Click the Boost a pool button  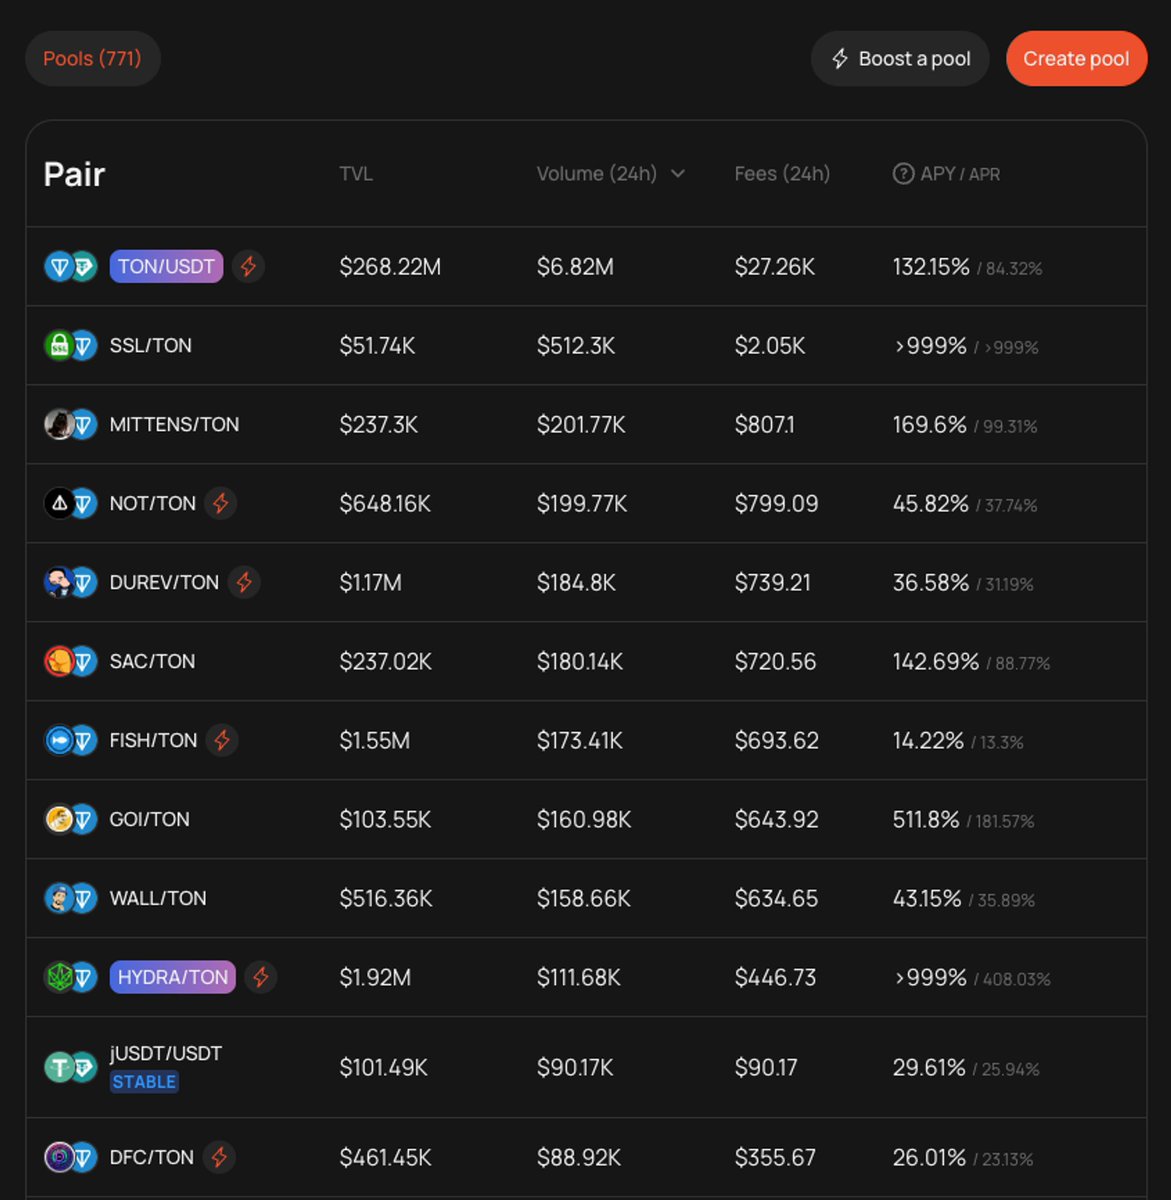pyautogui.click(x=900, y=59)
